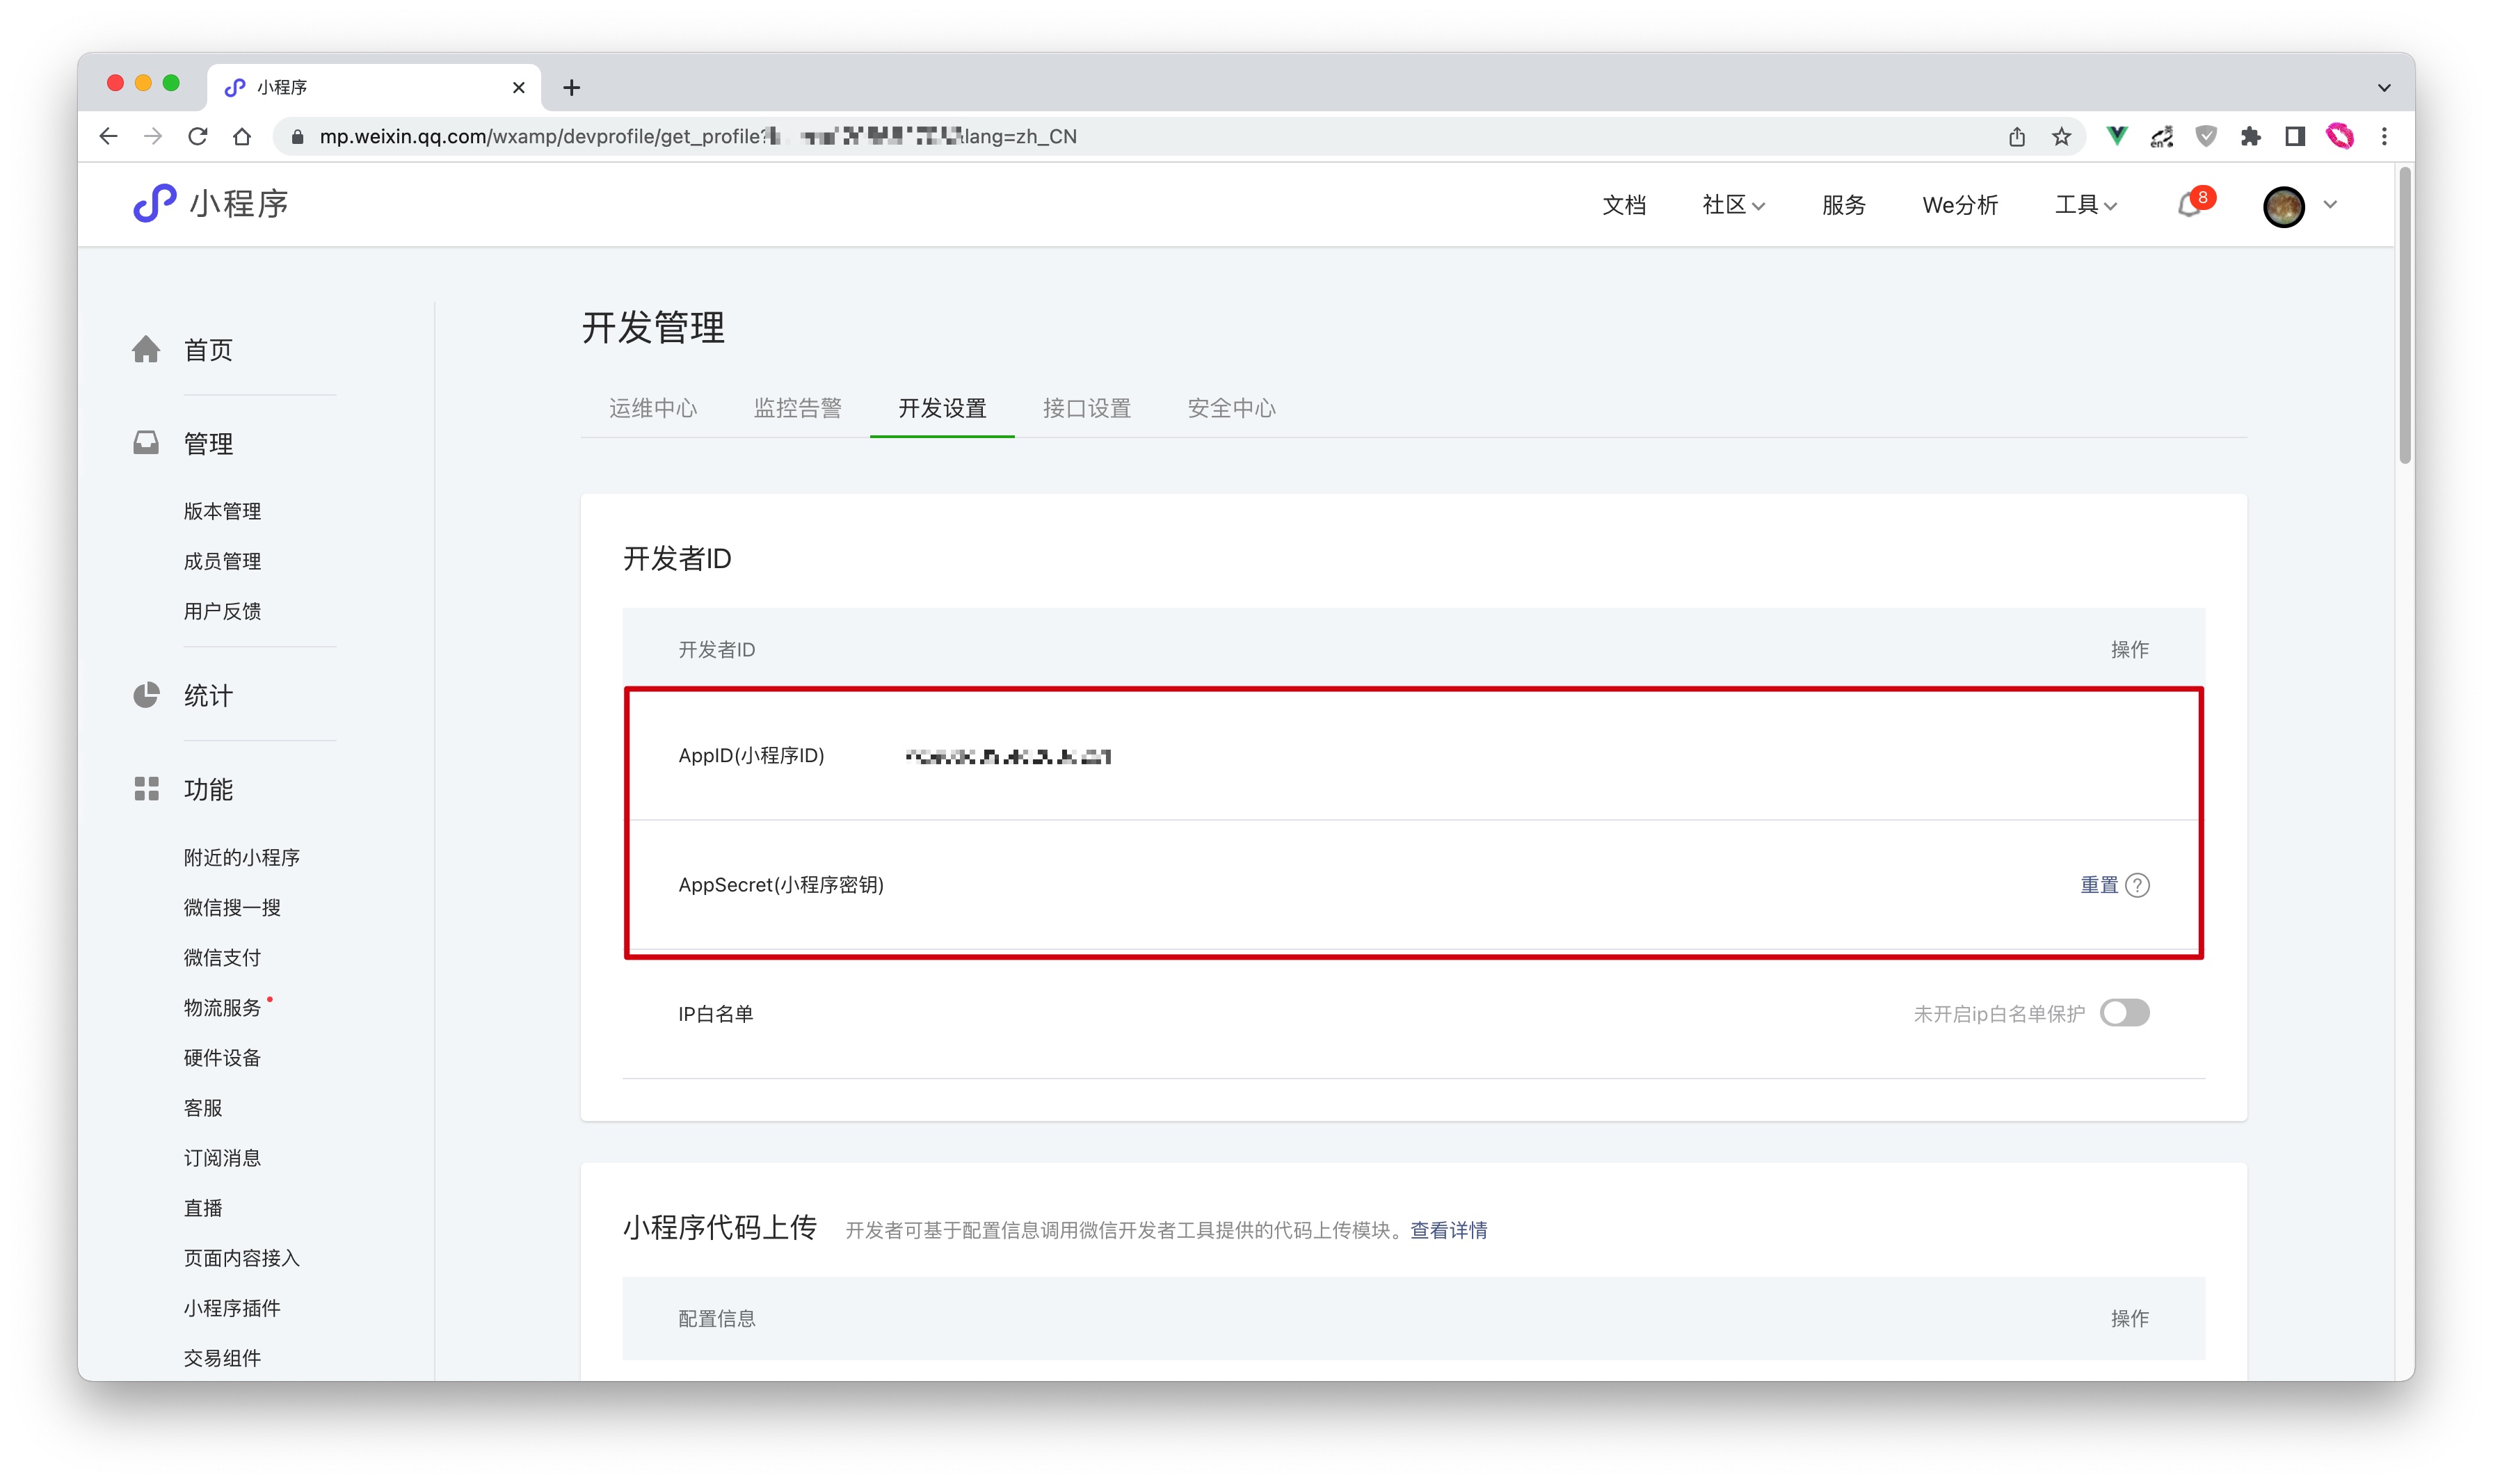This screenshot has width=2493, height=1484.
Task: Click the 统计 pie chart icon
Action: coord(146,695)
